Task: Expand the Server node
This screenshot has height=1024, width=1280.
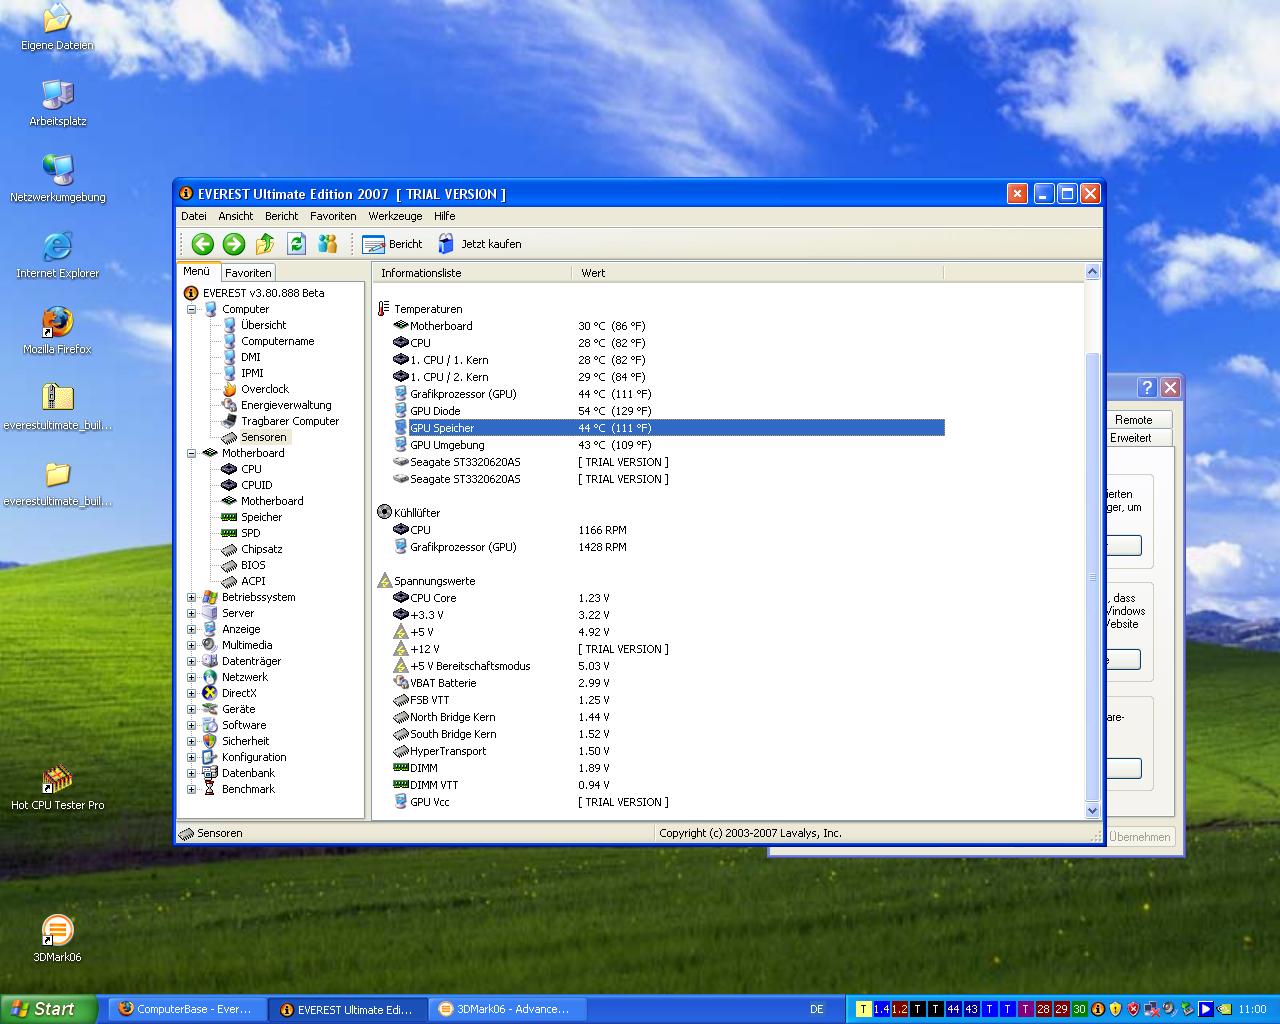Action: coord(192,613)
